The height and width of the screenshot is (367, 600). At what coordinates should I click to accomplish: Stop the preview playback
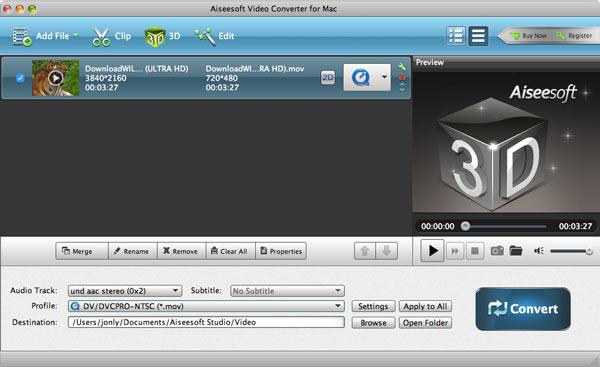coord(475,251)
